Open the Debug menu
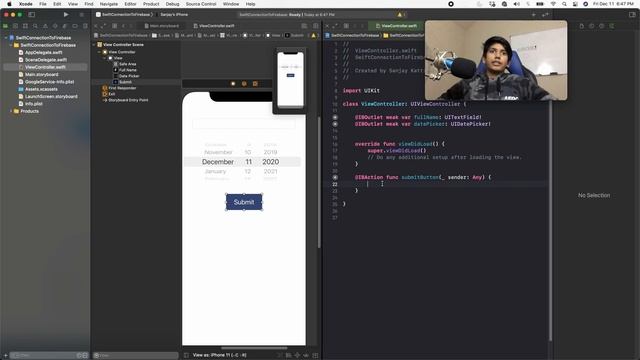This screenshot has height=360, width=640. pos(173,4)
